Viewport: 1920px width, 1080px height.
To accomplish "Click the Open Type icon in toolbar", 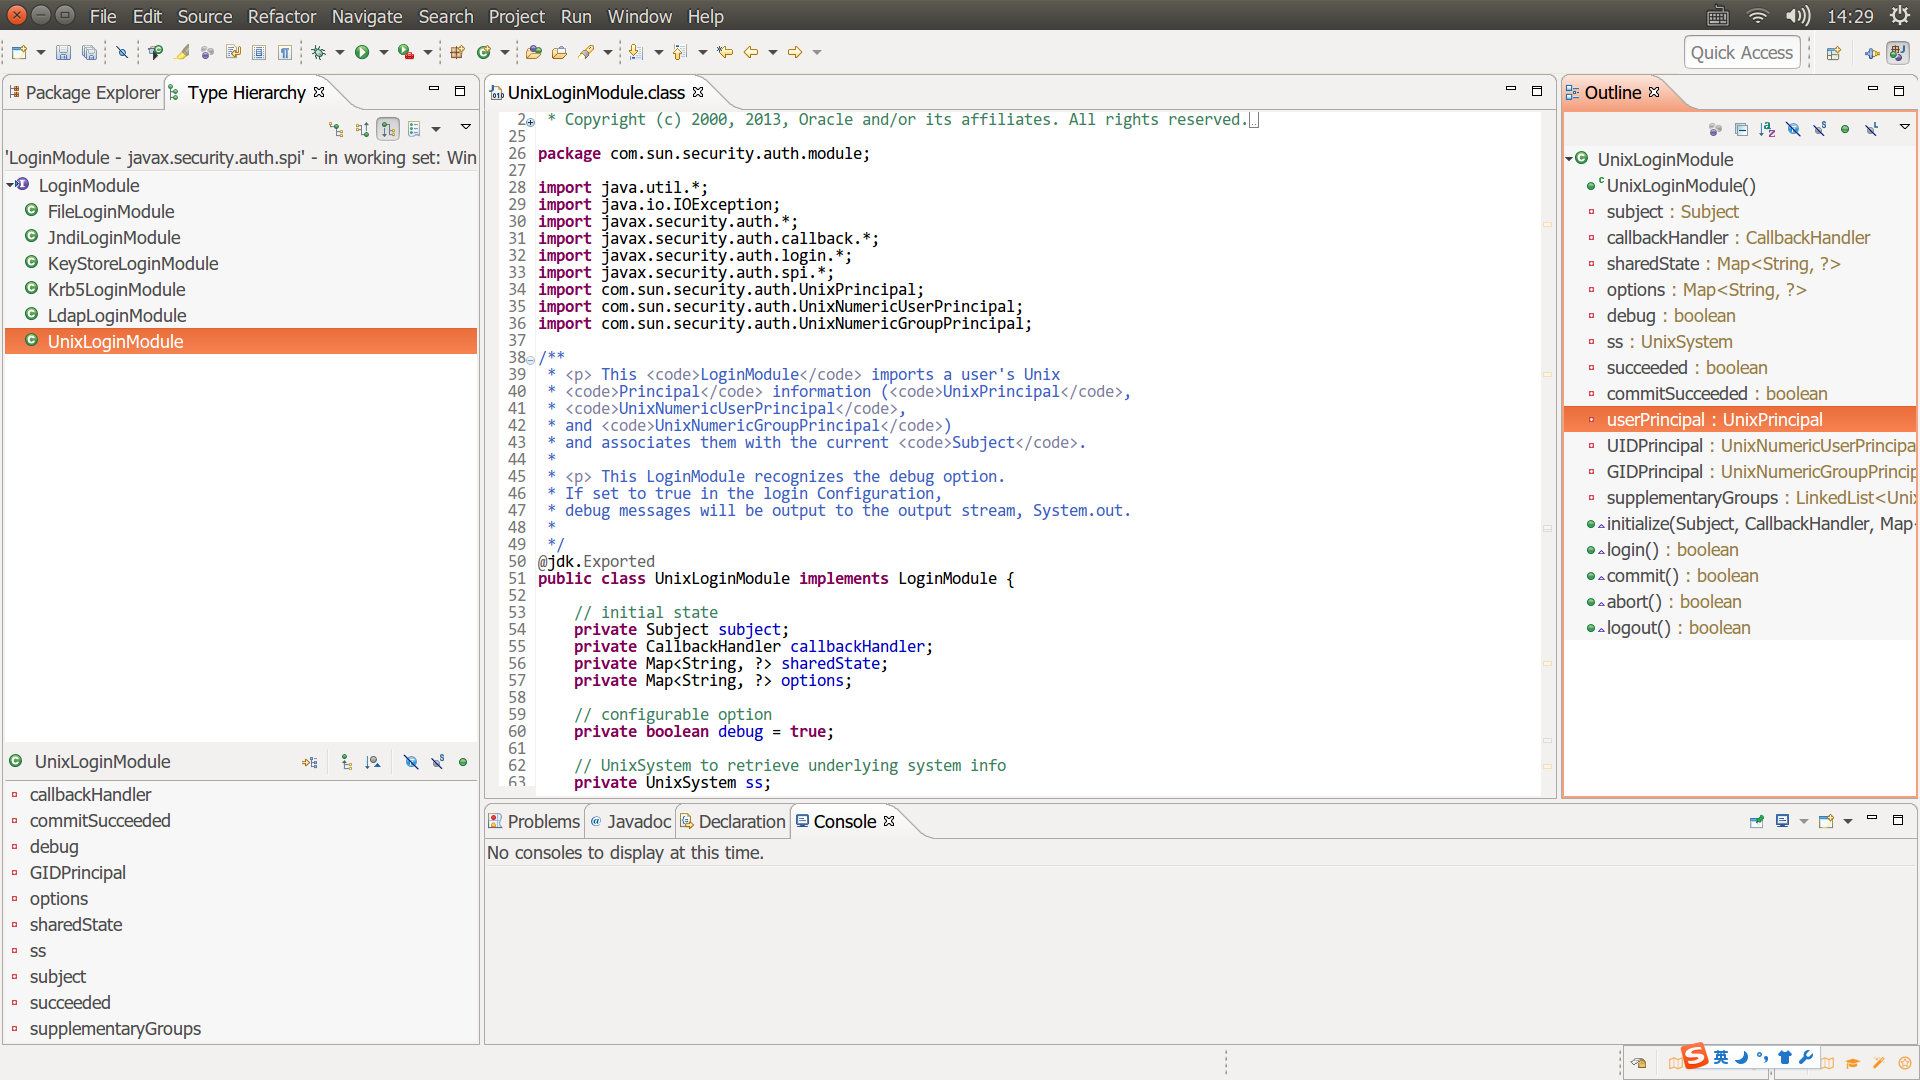I will click(x=534, y=52).
